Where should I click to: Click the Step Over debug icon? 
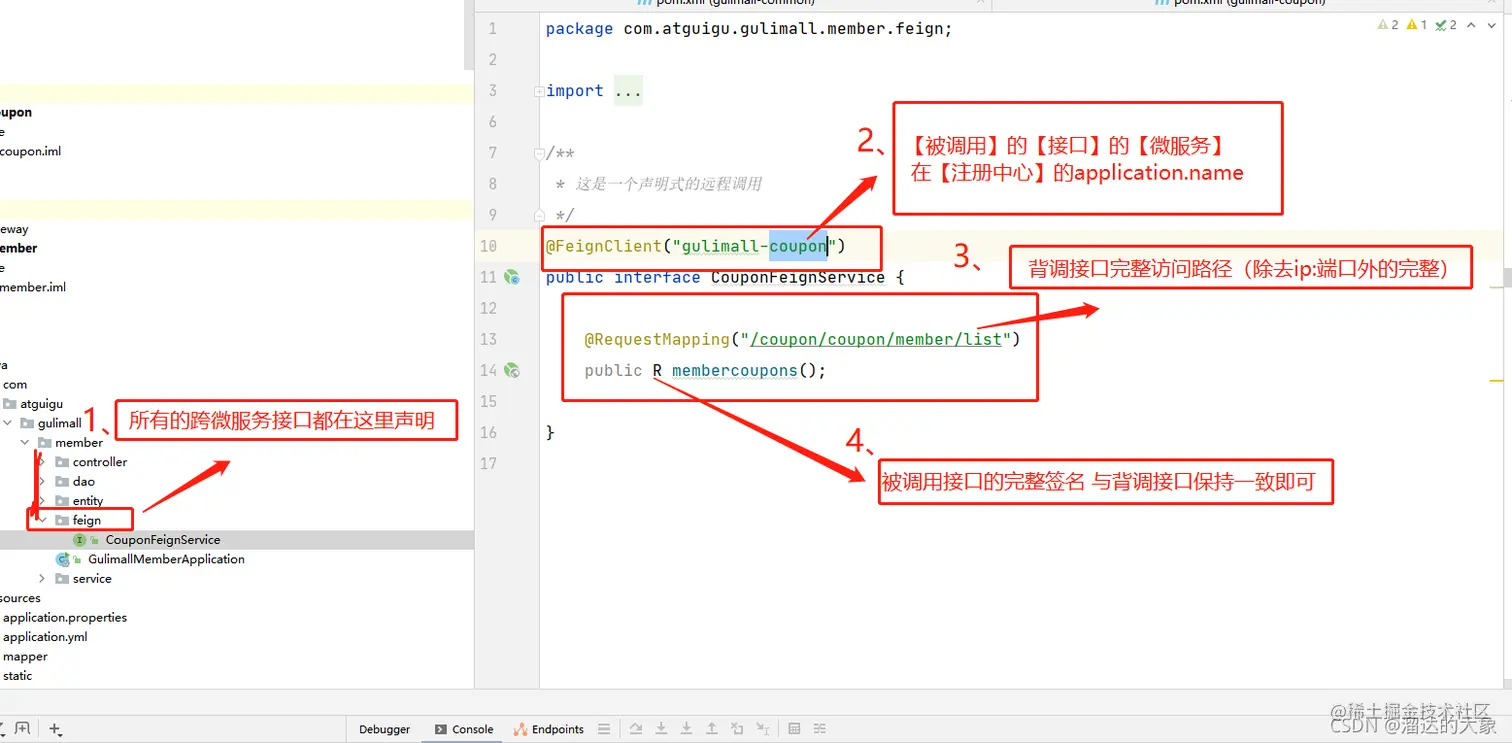point(636,729)
